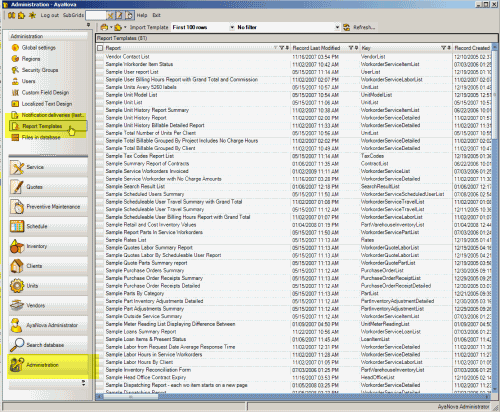Open the Inventory navigation group
This screenshot has height=412, width=500.
48,246
